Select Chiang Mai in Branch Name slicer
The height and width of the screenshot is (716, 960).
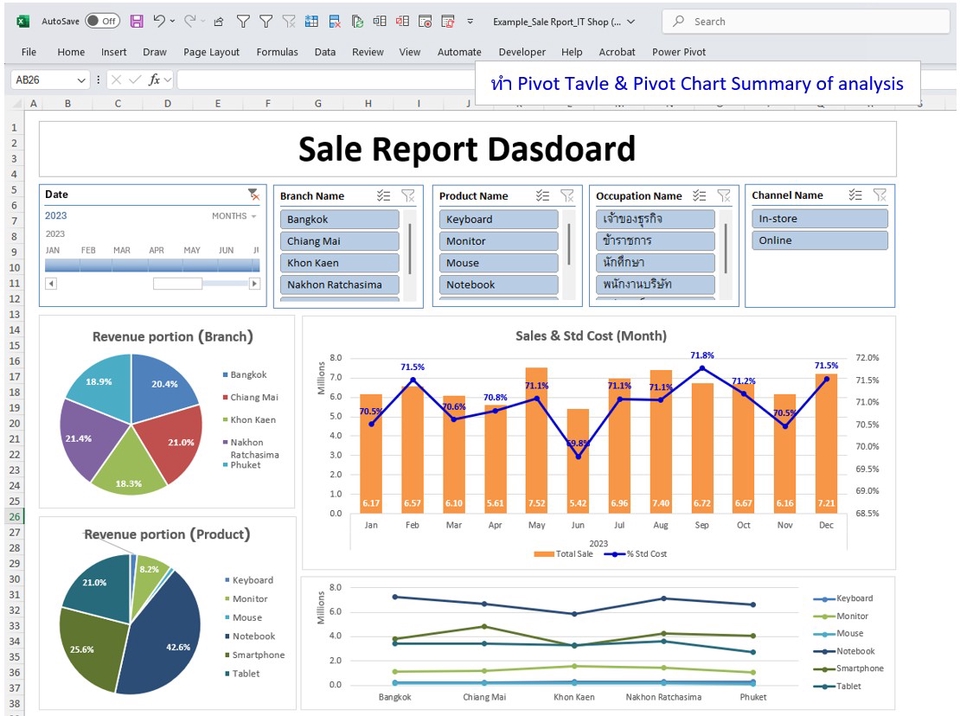coord(339,241)
